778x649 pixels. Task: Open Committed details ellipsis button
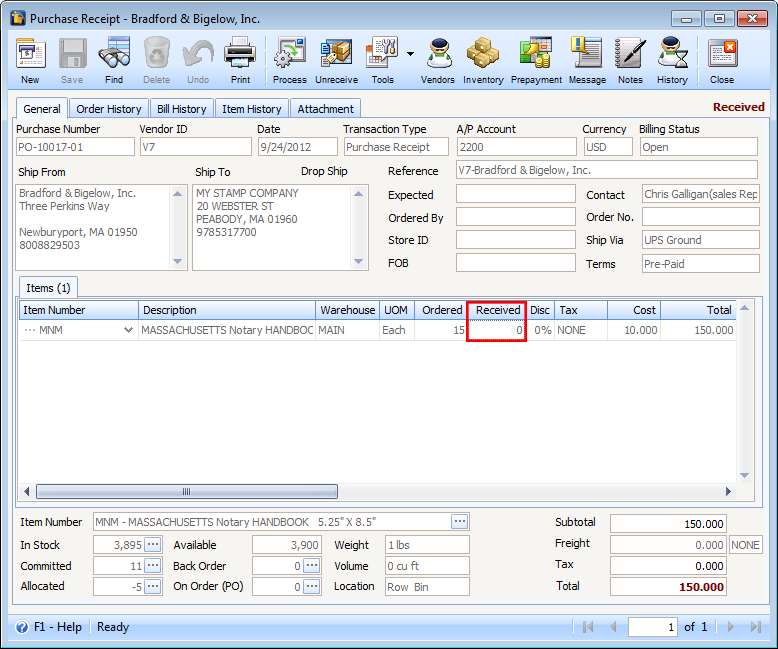[153, 565]
